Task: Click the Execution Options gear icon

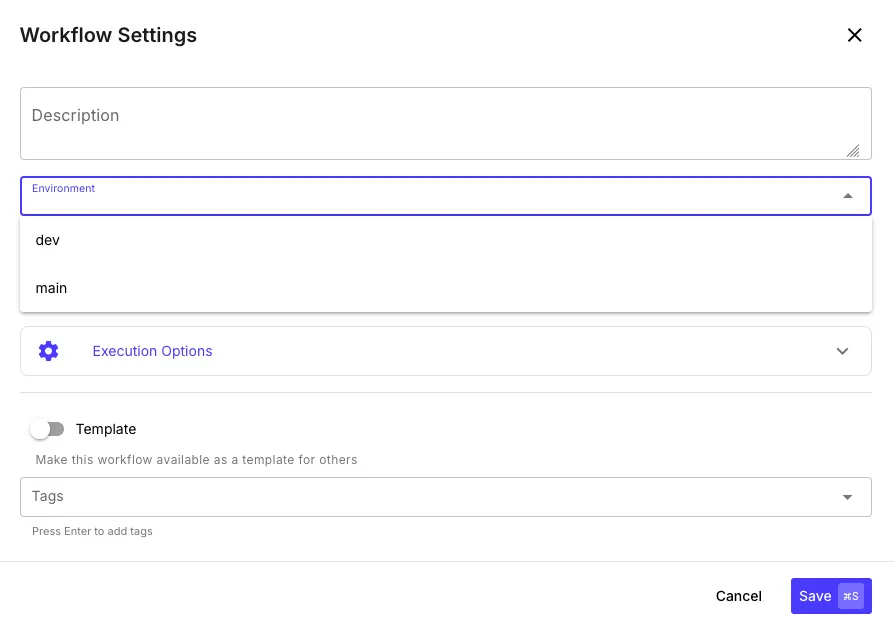Action: 49,351
